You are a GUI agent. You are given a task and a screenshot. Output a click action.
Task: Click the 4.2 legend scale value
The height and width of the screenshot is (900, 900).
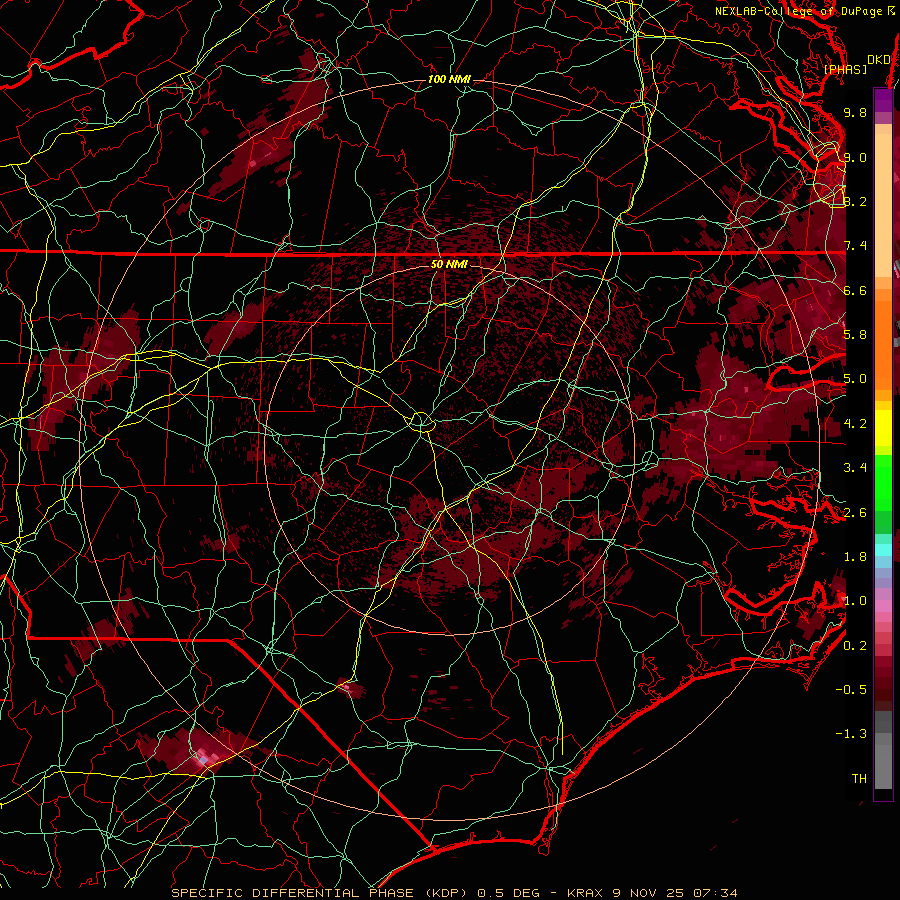pos(855,424)
